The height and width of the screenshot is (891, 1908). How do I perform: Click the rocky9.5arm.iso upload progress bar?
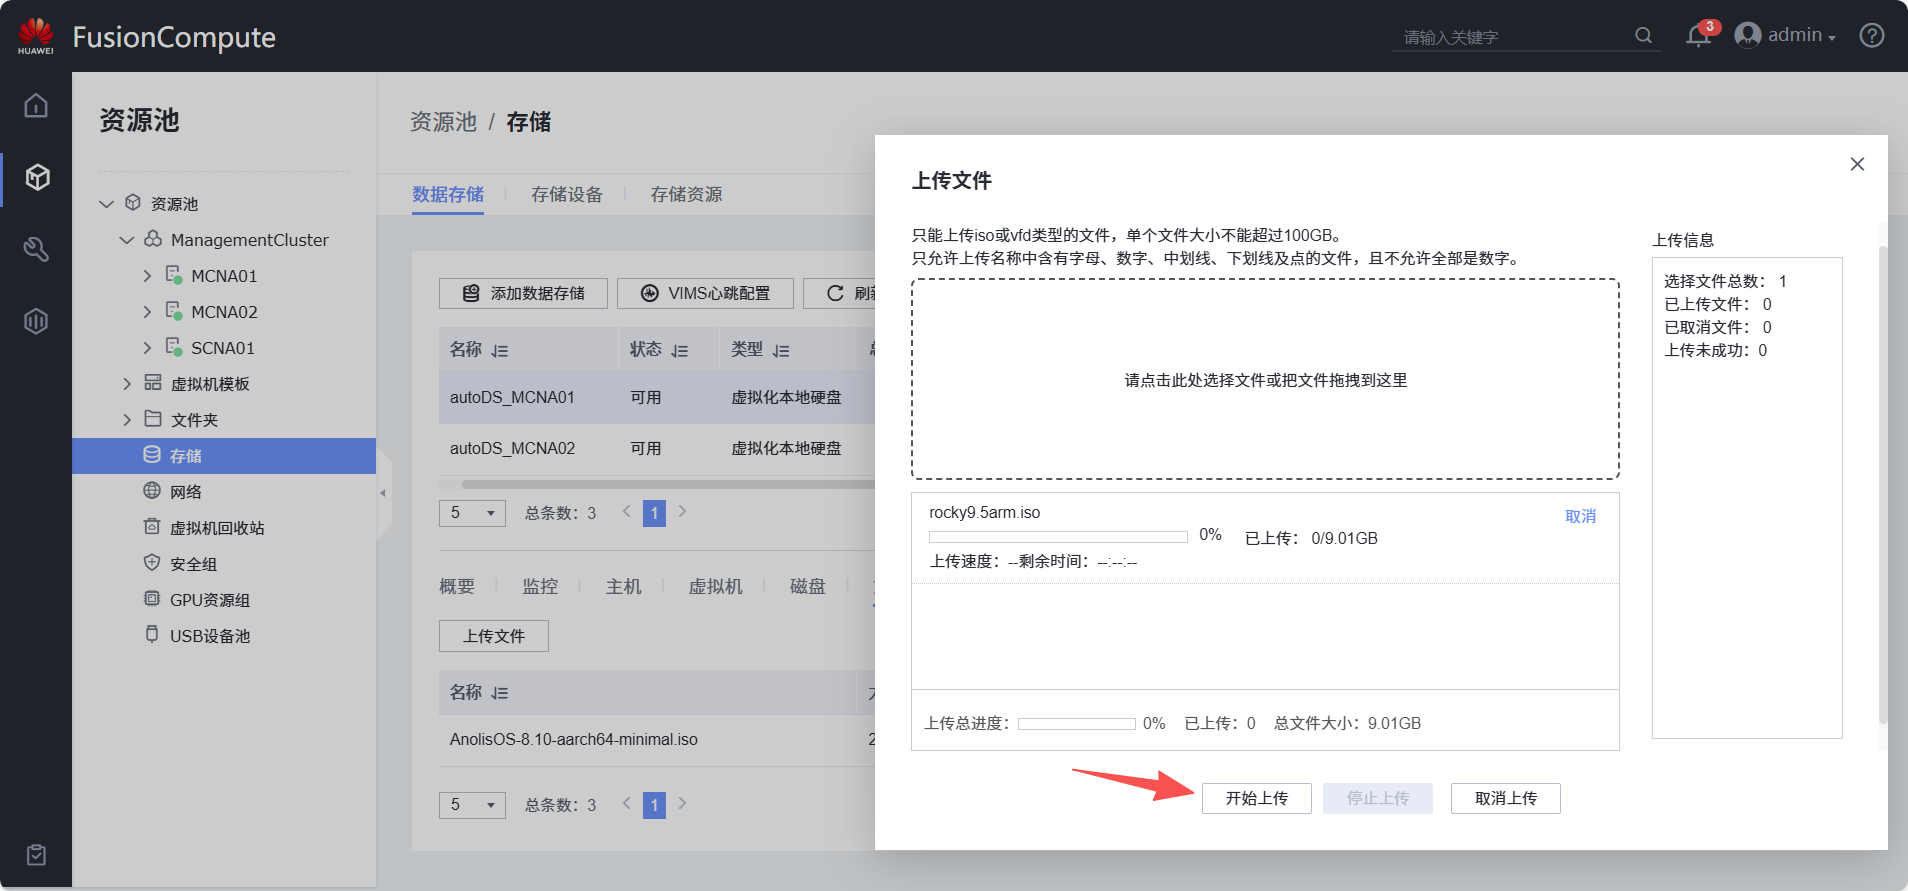[1058, 537]
